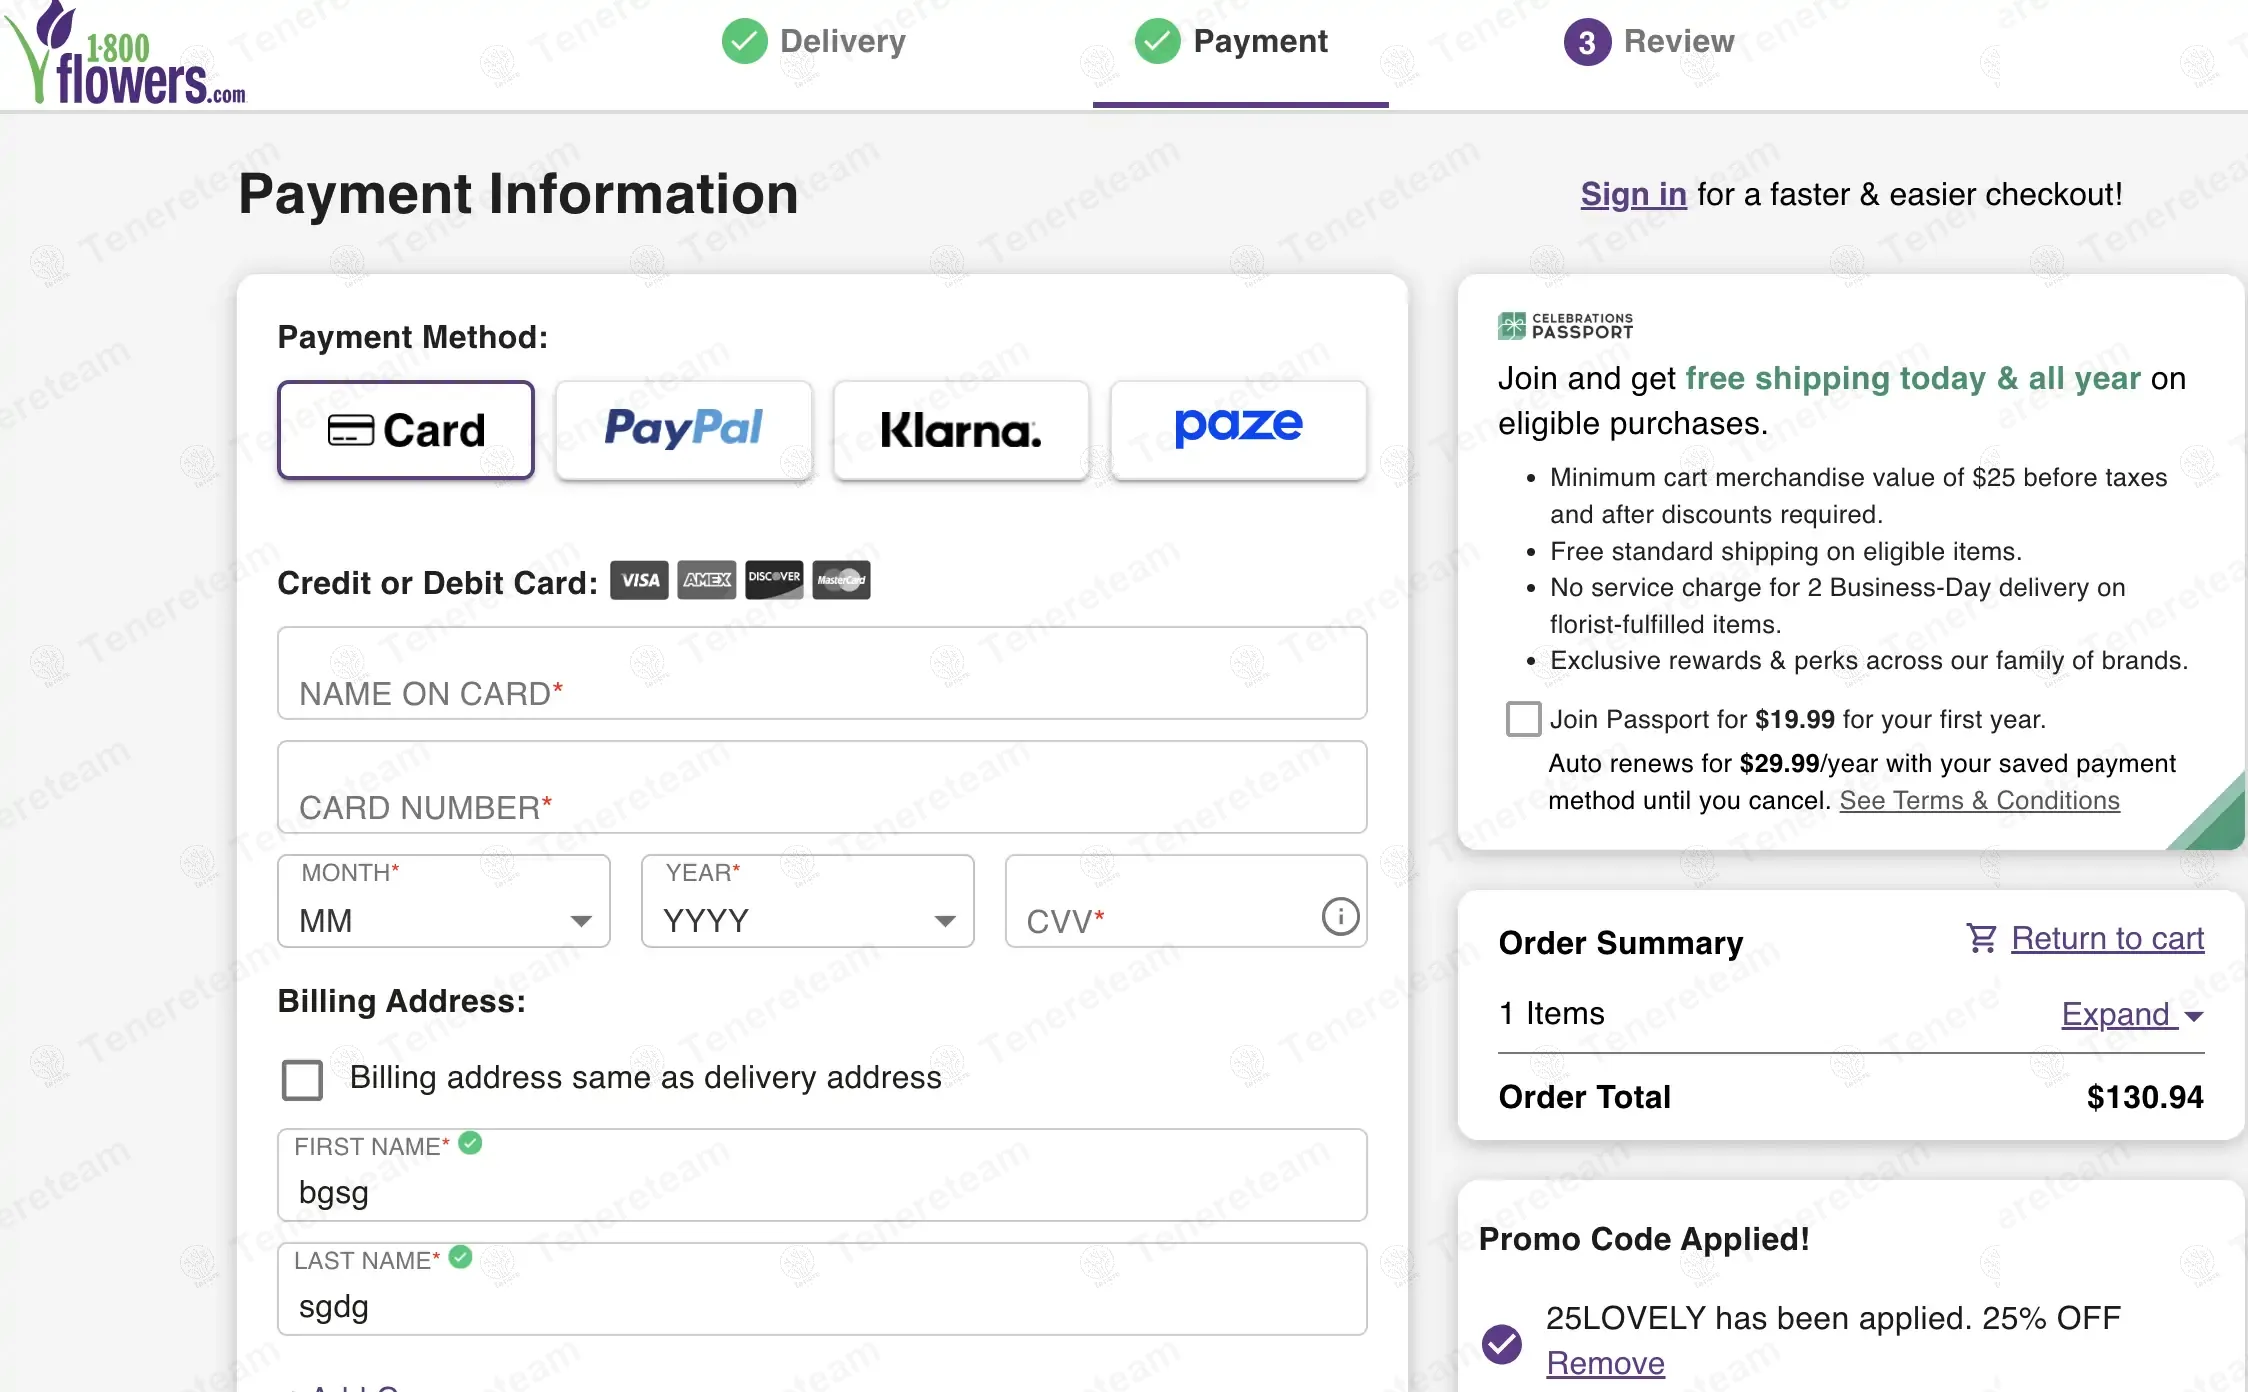The height and width of the screenshot is (1392, 2248).
Task: Check the Join Passport for $19.99 checkbox
Action: click(x=1523, y=719)
